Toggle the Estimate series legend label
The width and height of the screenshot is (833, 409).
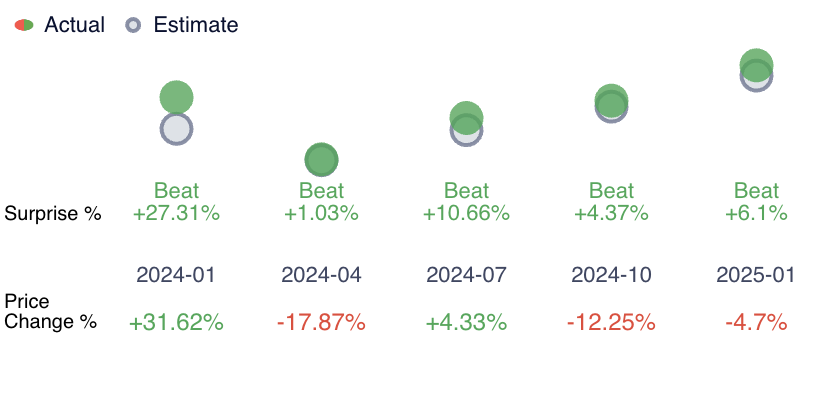click(x=195, y=25)
